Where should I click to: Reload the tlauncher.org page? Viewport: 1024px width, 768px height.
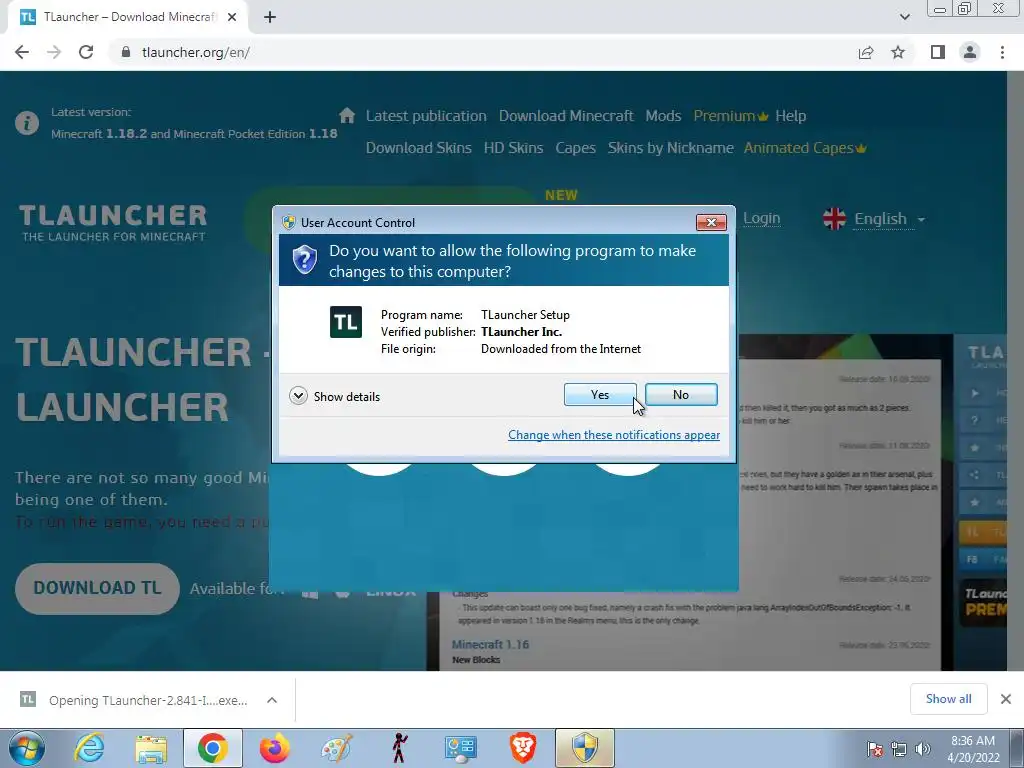click(86, 52)
